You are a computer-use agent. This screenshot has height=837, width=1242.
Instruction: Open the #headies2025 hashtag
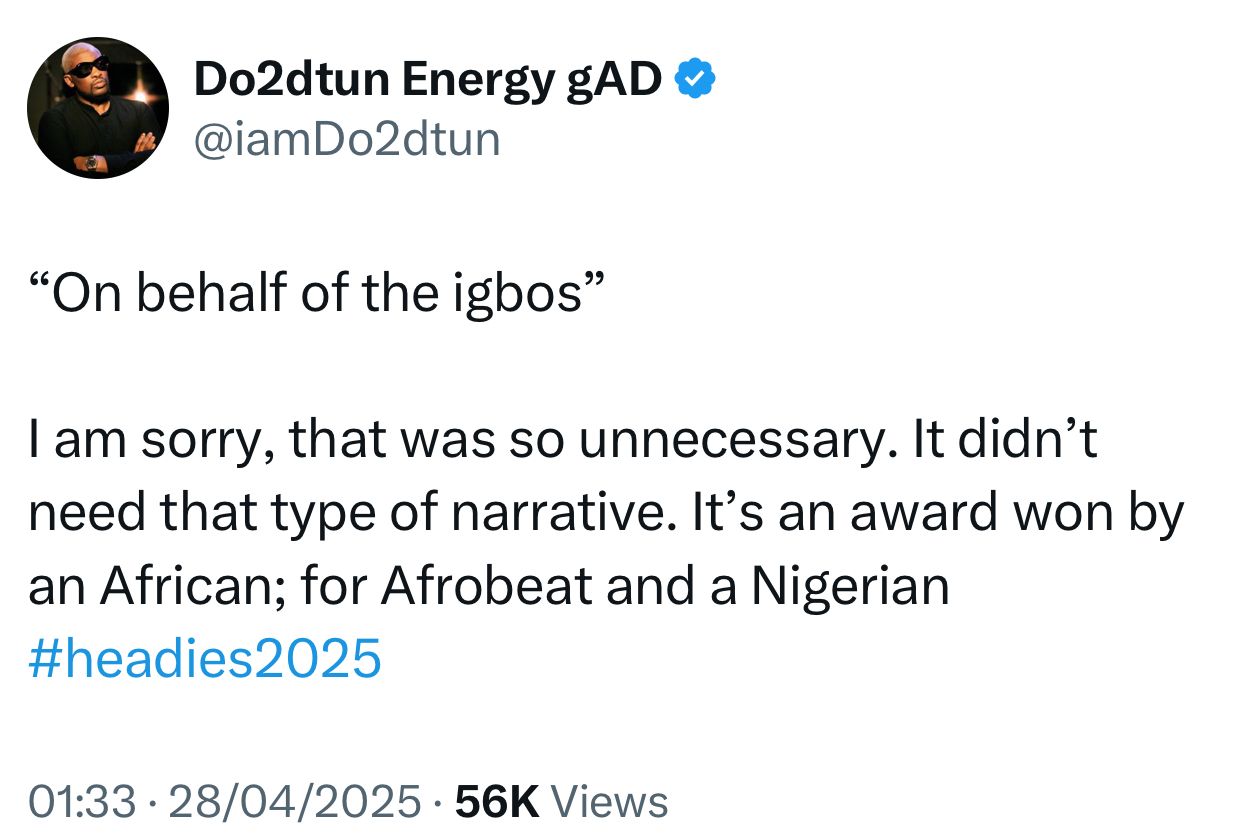coord(205,660)
